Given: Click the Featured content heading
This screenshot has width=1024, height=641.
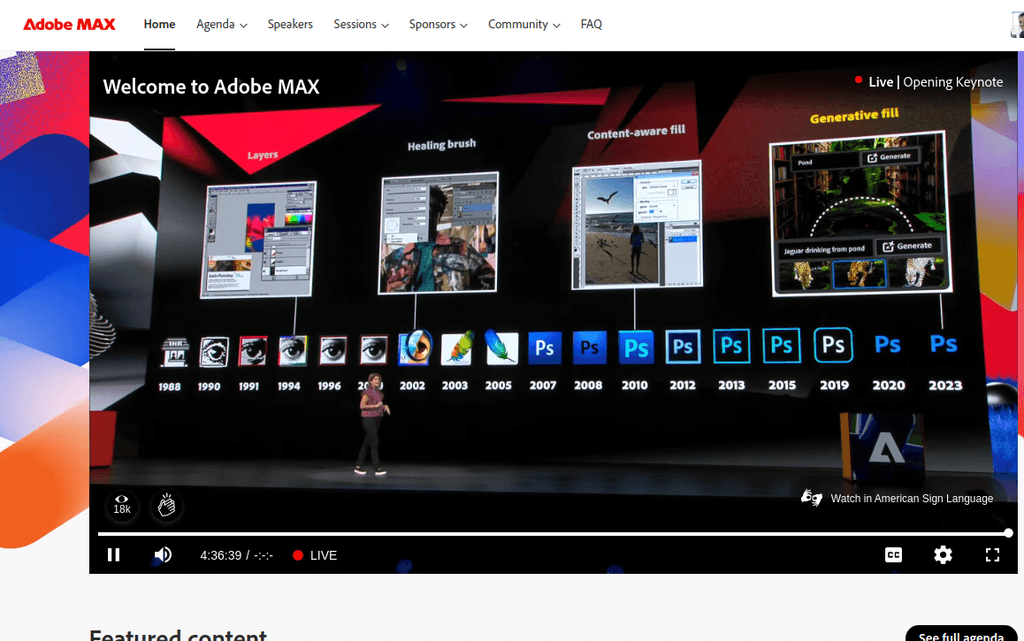Looking at the screenshot, I should click(x=178, y=634).
